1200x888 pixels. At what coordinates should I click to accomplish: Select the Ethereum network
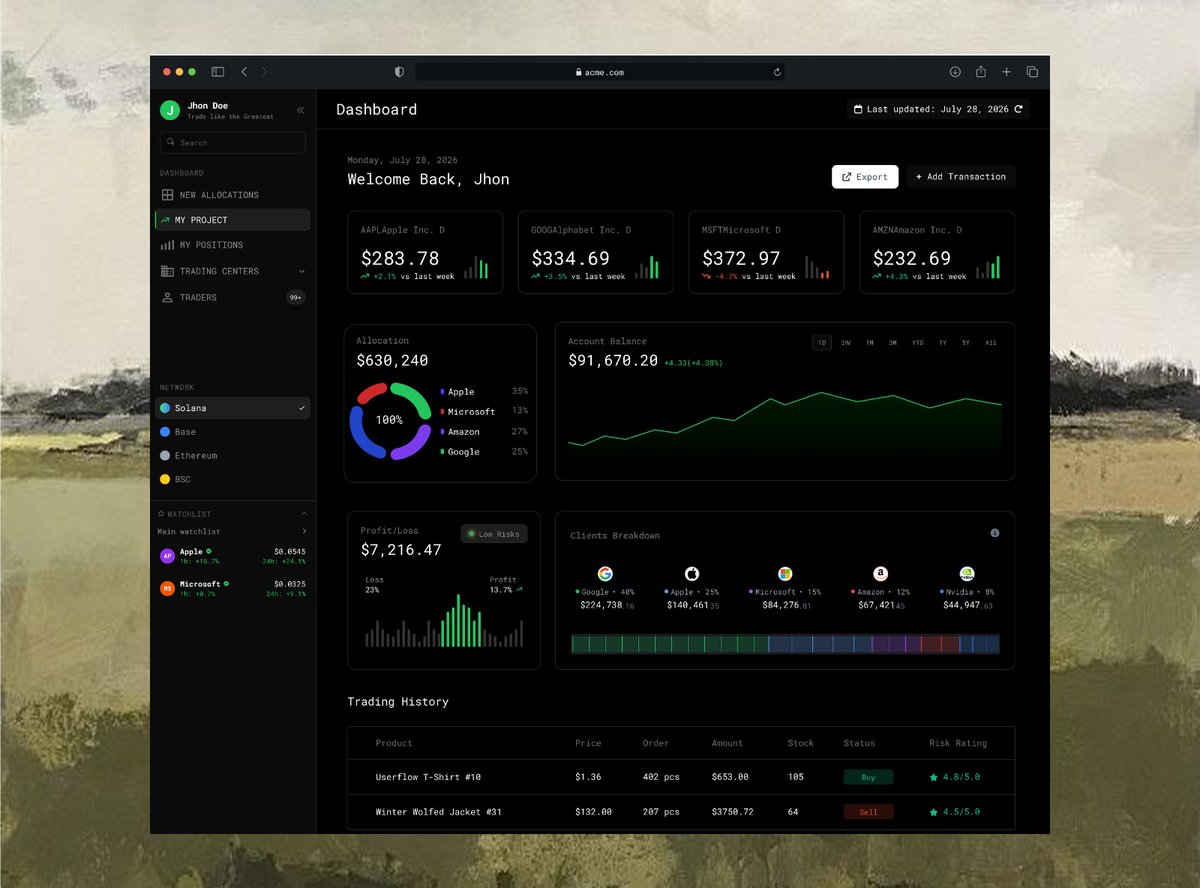(x=233, y=456)
